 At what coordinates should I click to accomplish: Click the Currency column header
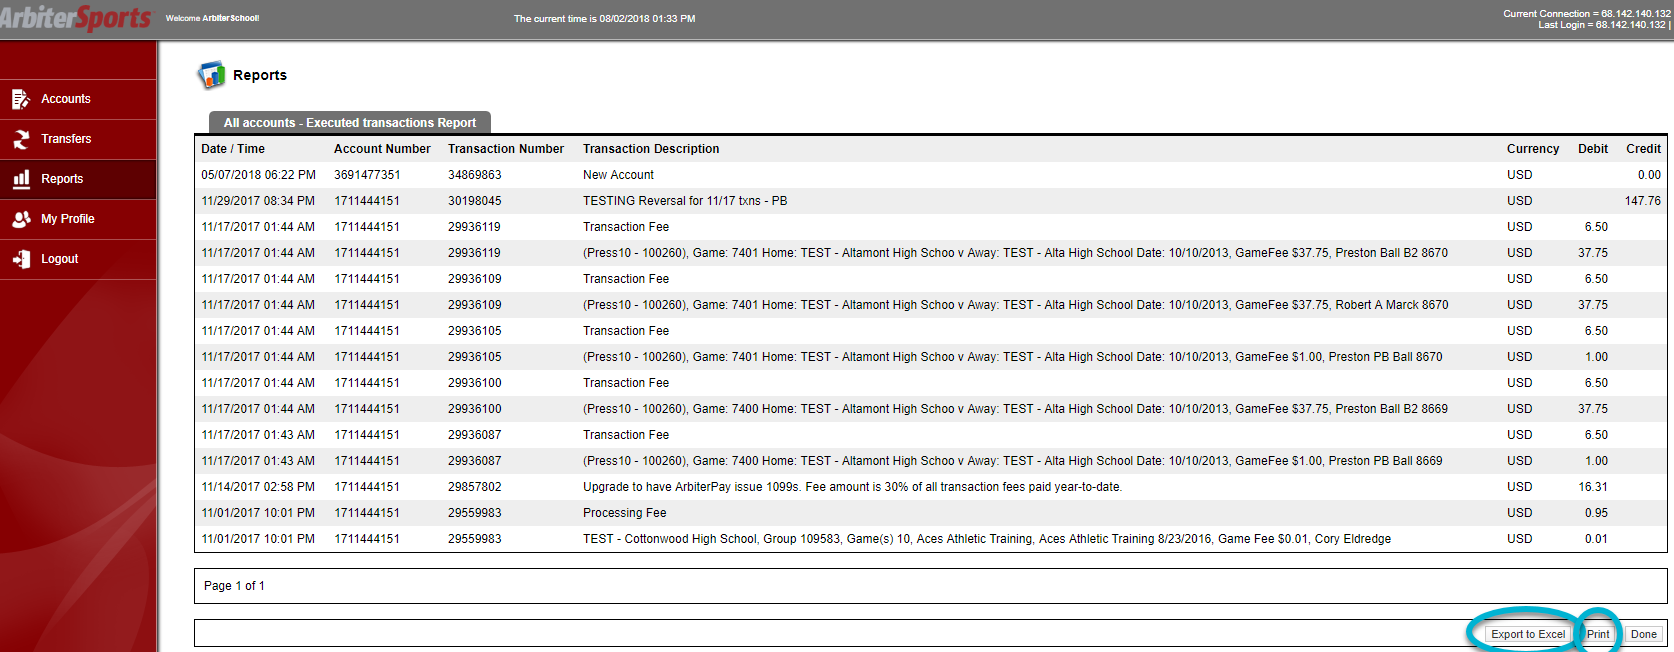1533,149
